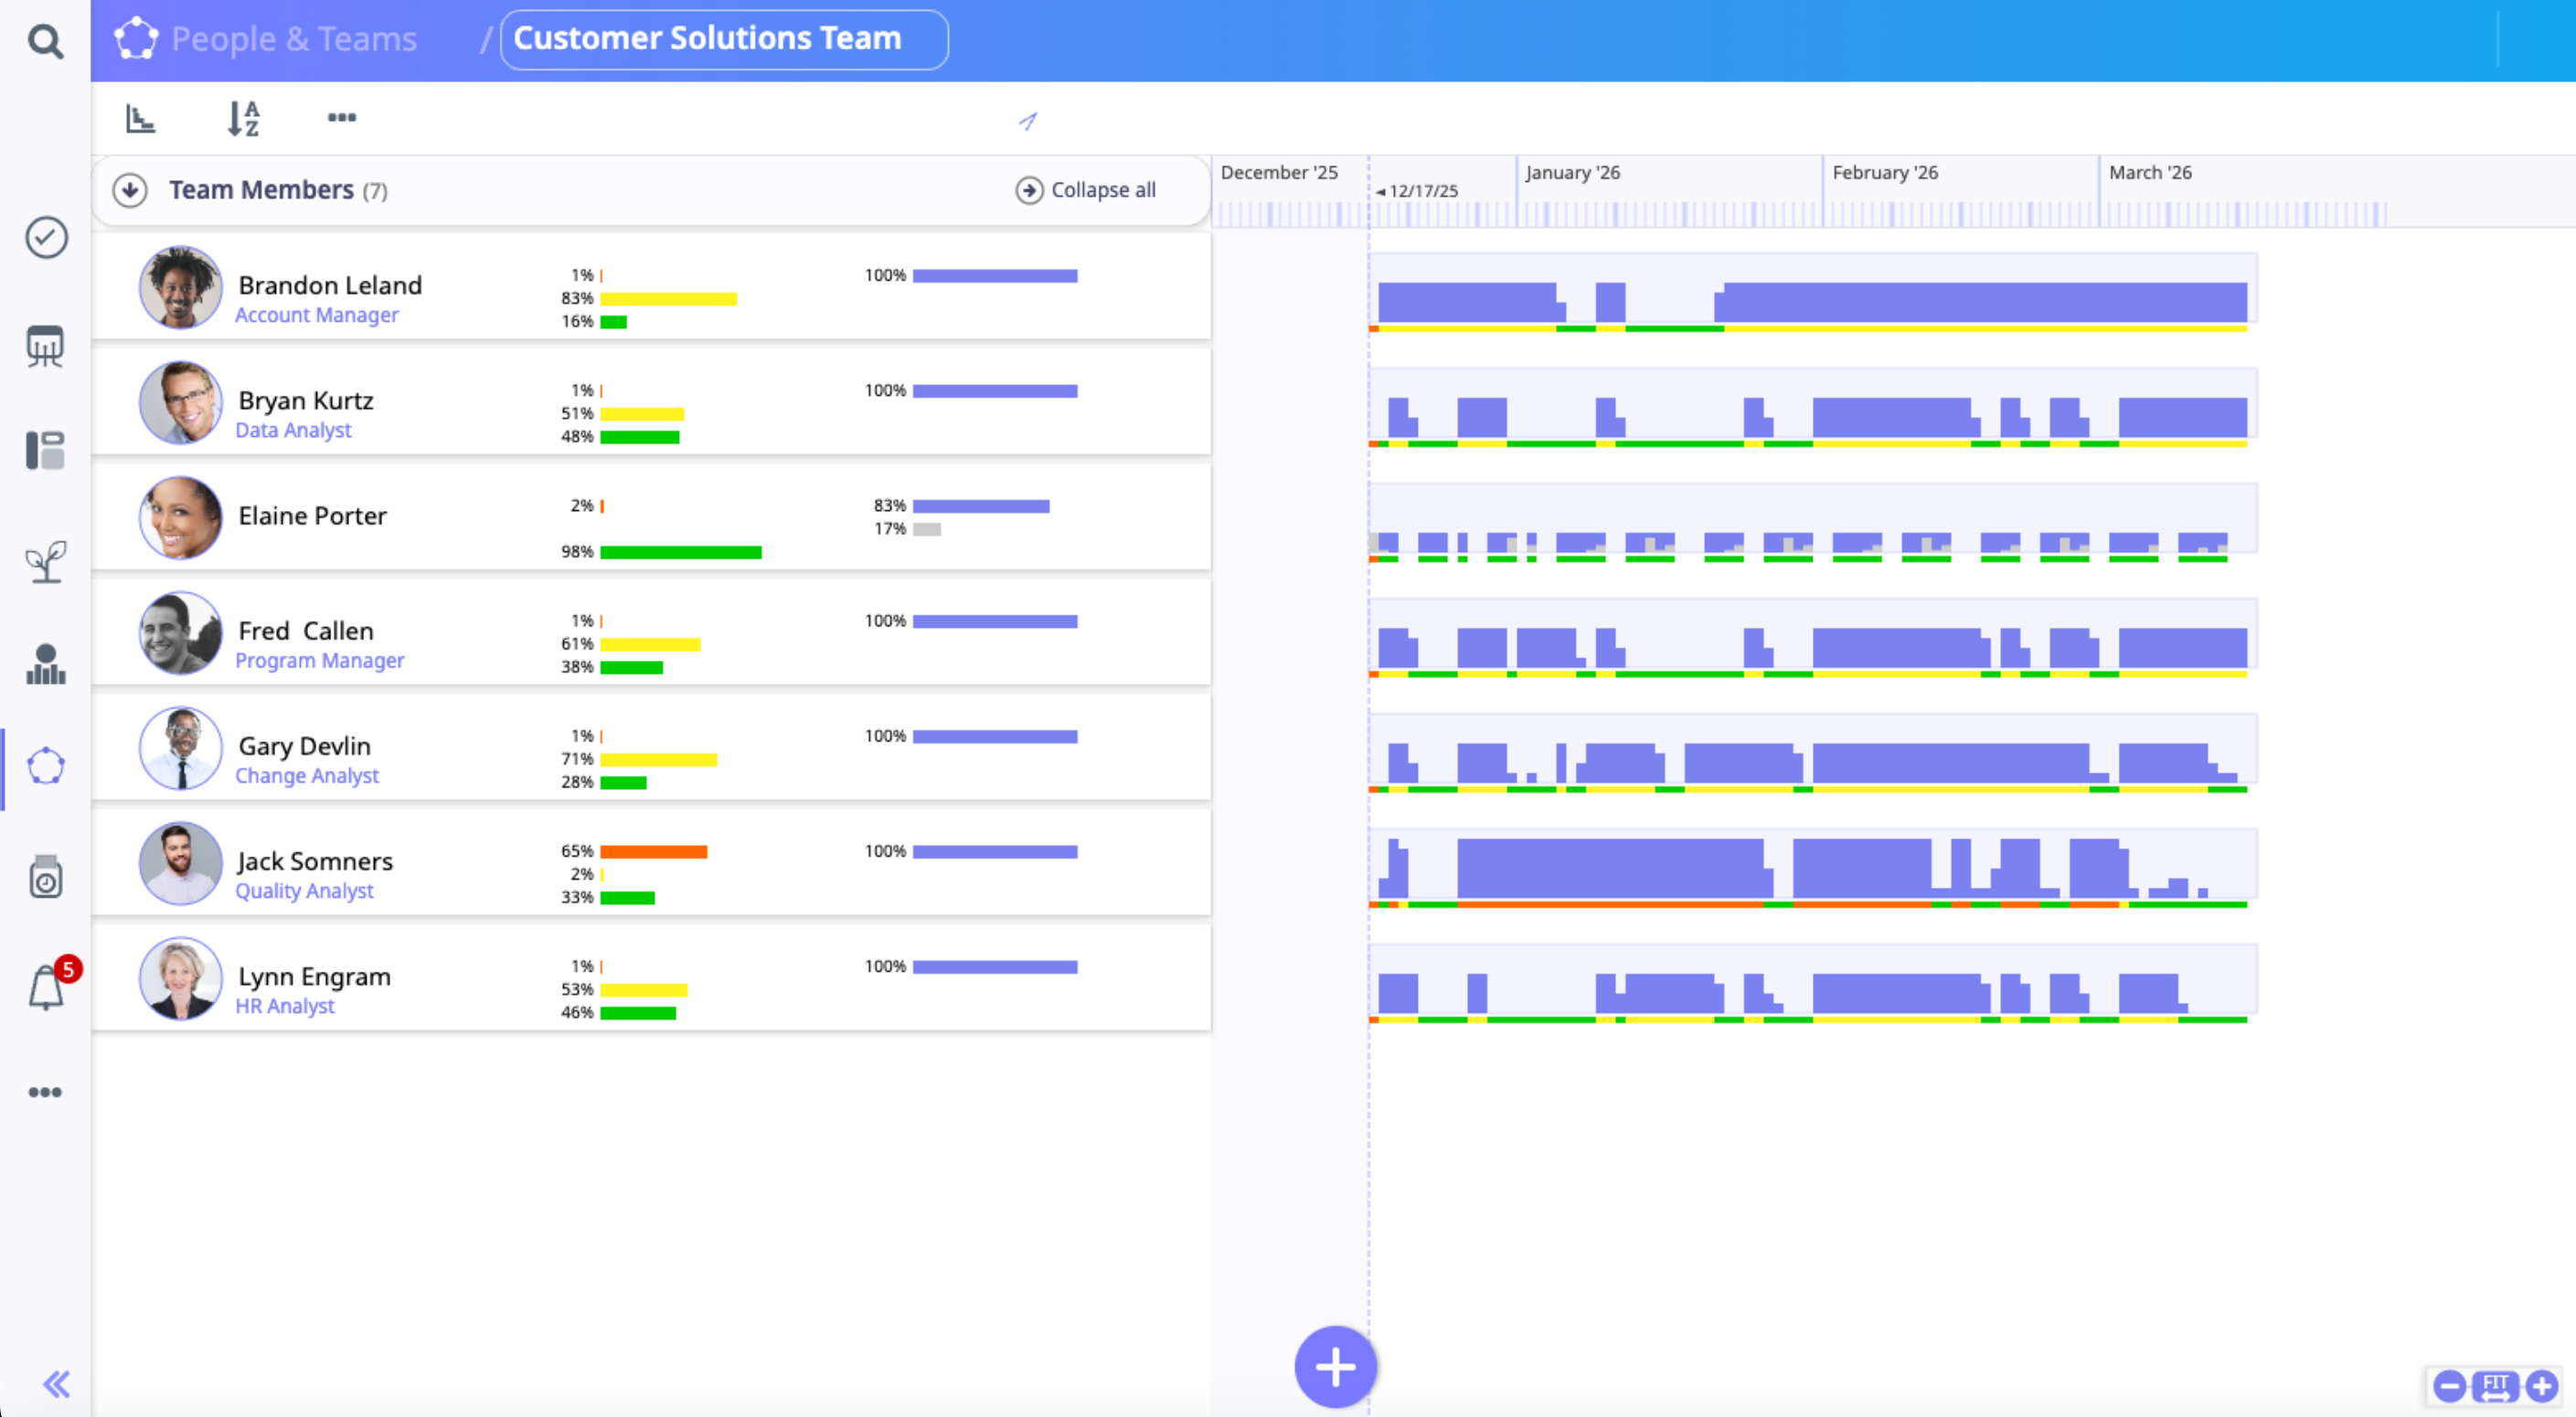2576x1417 pixels.
Task: Open the timer jar sidebar icon
Action: point(46,877)
